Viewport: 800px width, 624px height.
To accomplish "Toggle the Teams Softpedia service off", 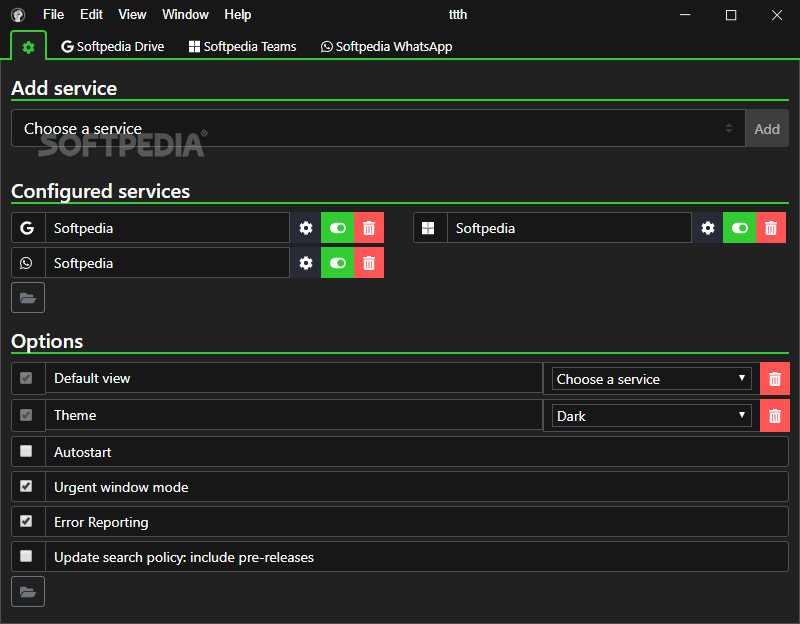I will (x=739, y=228).
